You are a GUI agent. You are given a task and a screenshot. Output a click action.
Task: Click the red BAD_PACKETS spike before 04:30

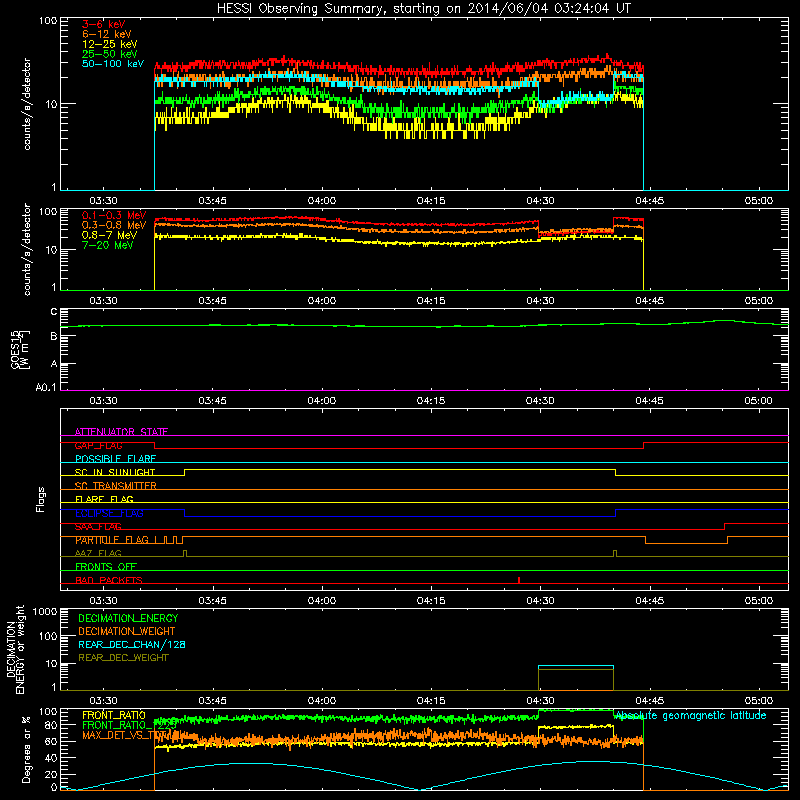coord(519,580)
